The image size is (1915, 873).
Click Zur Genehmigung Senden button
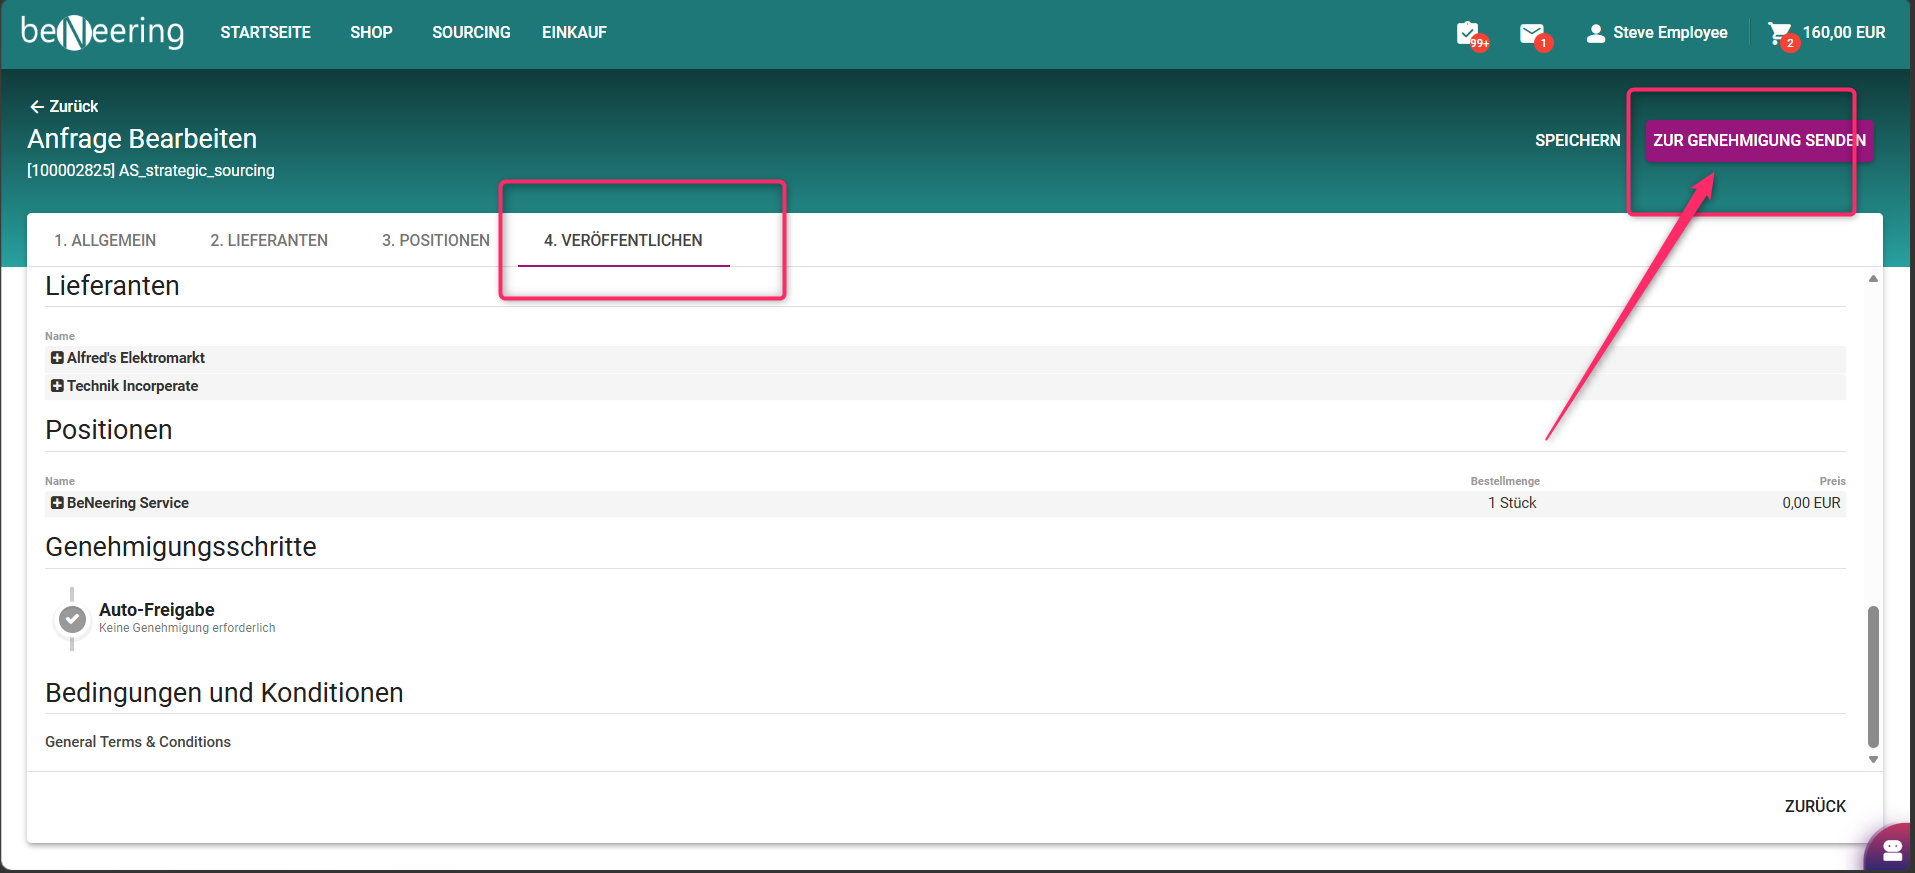click(x=1759, y=141)
